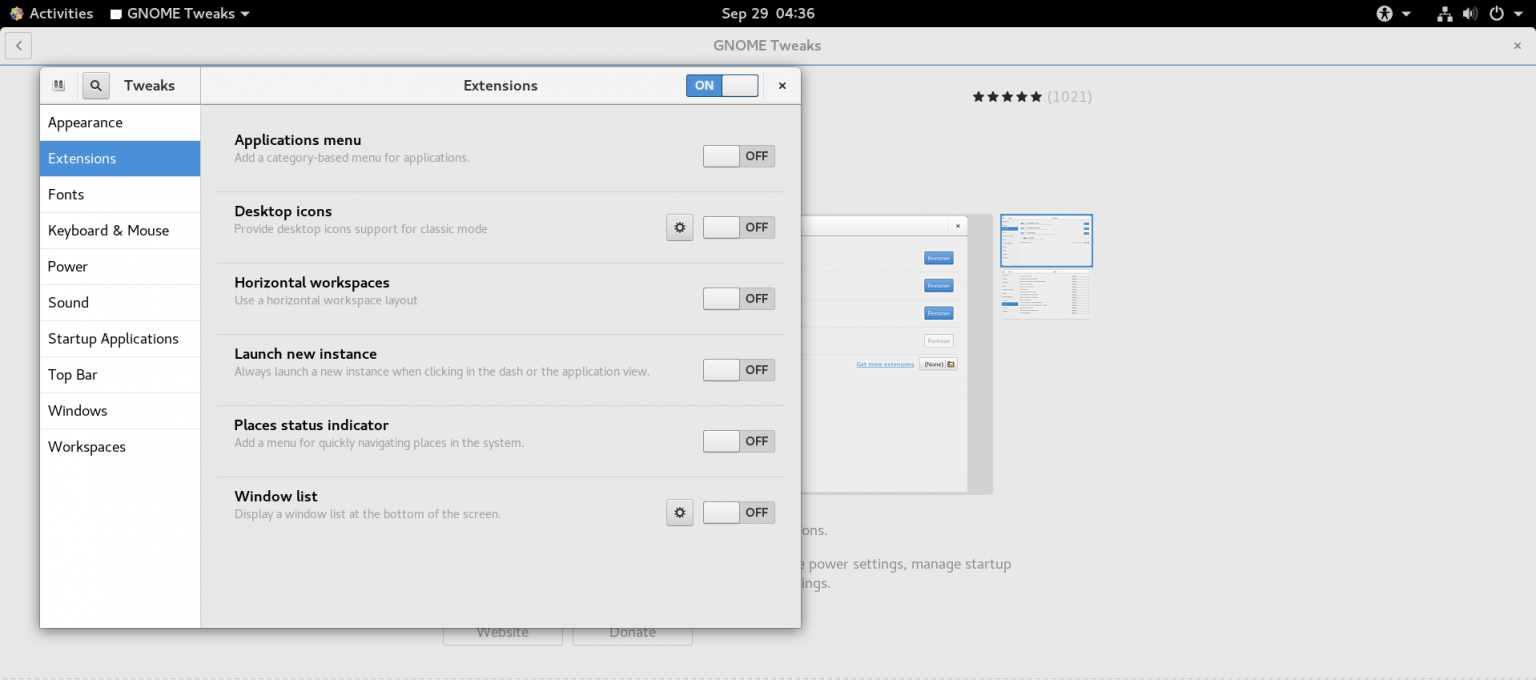Toggle Applications menu extension on
The image size is (1536, 680).
pyautogui.click(x=738, y=156)
